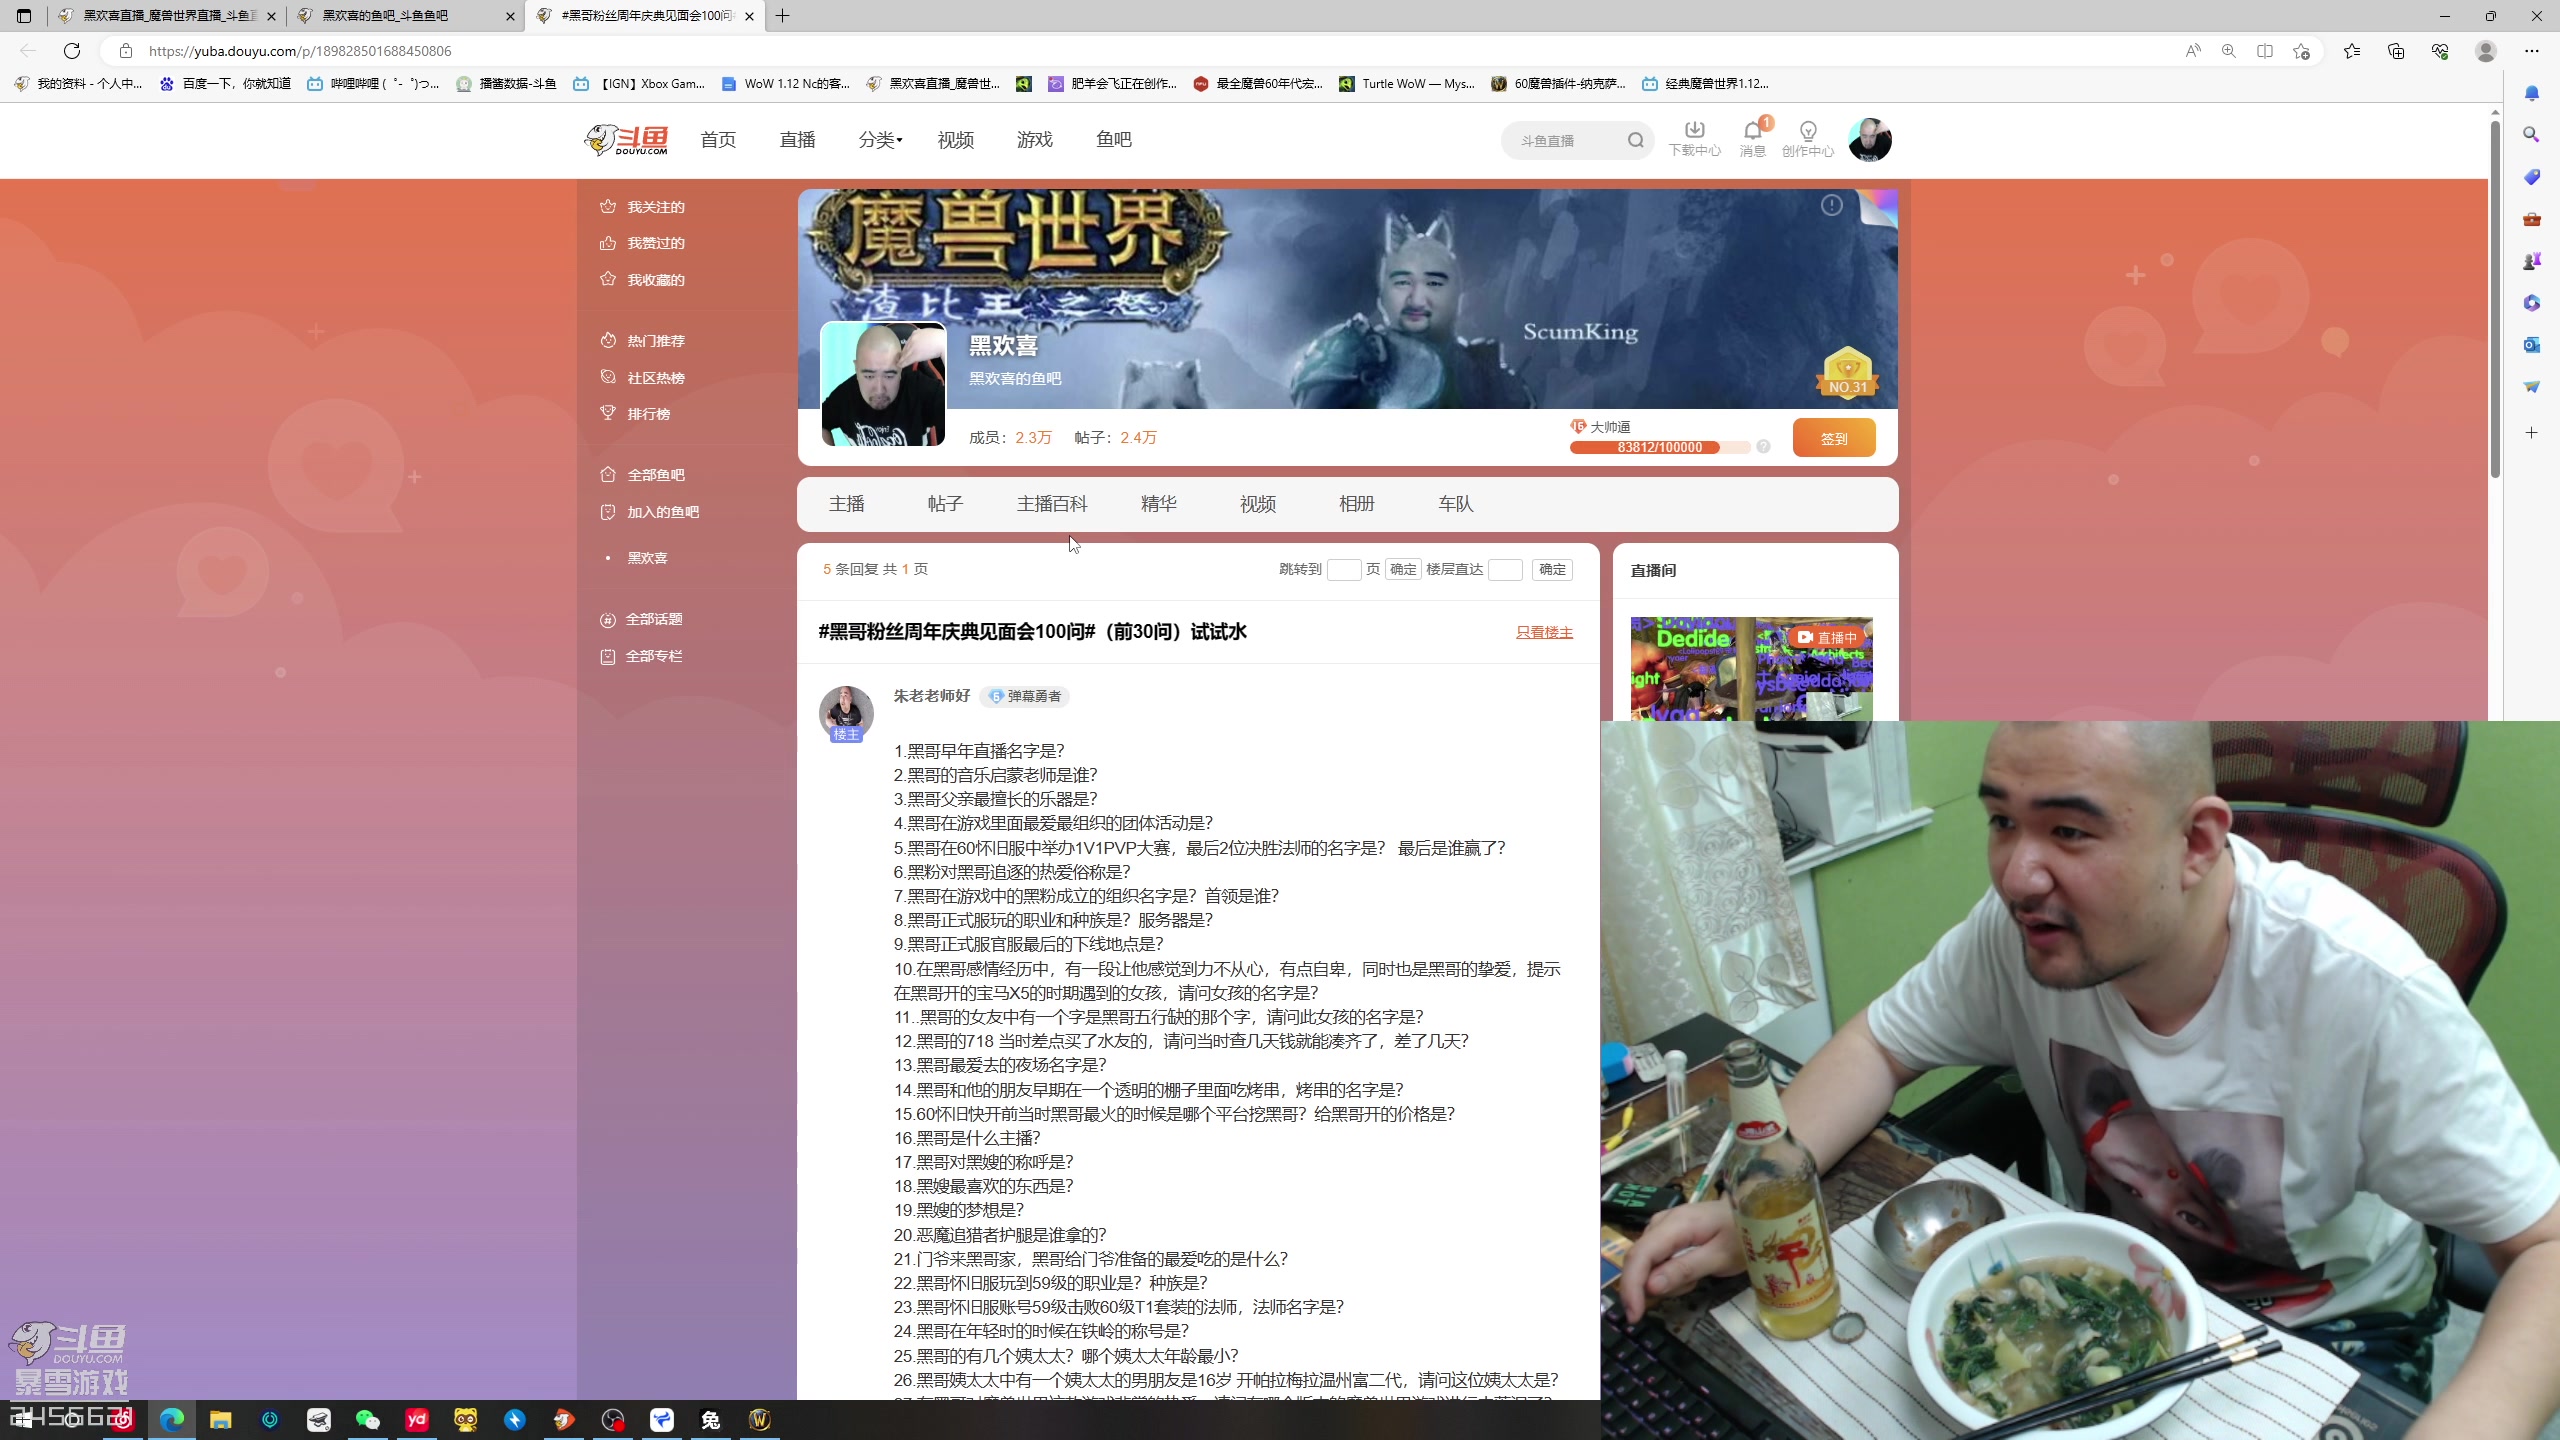Click the Douyu logo in header
Viewport: 2560px width, 1440px height.
pos(626,140)
